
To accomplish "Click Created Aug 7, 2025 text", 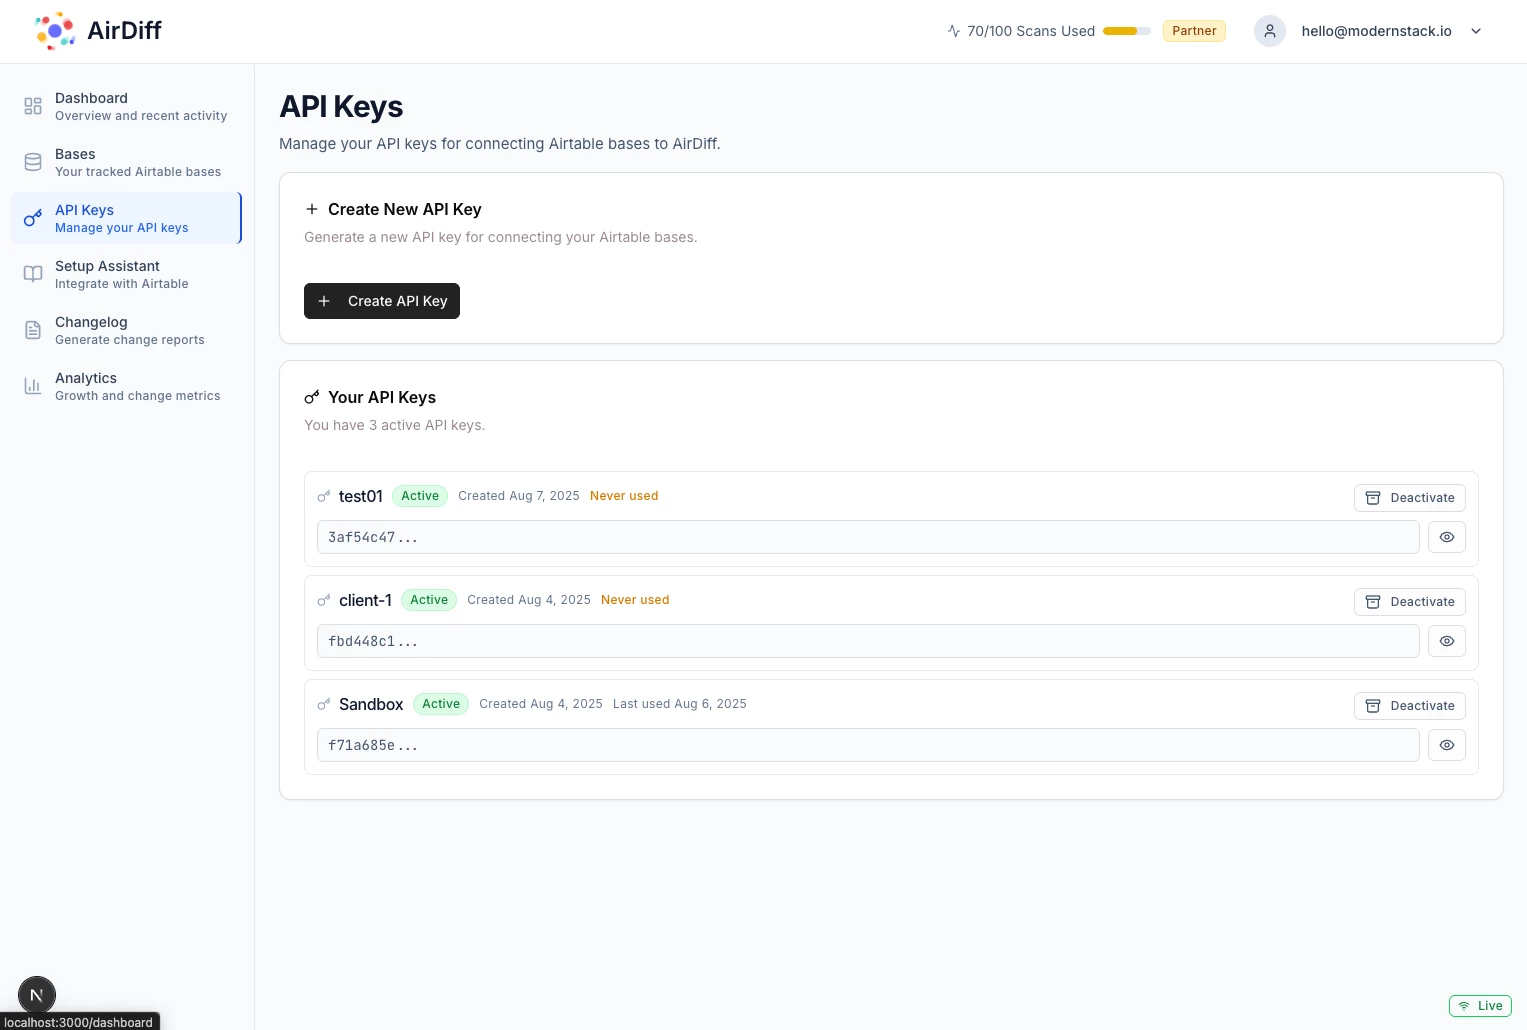I will (x=519, y=496).
